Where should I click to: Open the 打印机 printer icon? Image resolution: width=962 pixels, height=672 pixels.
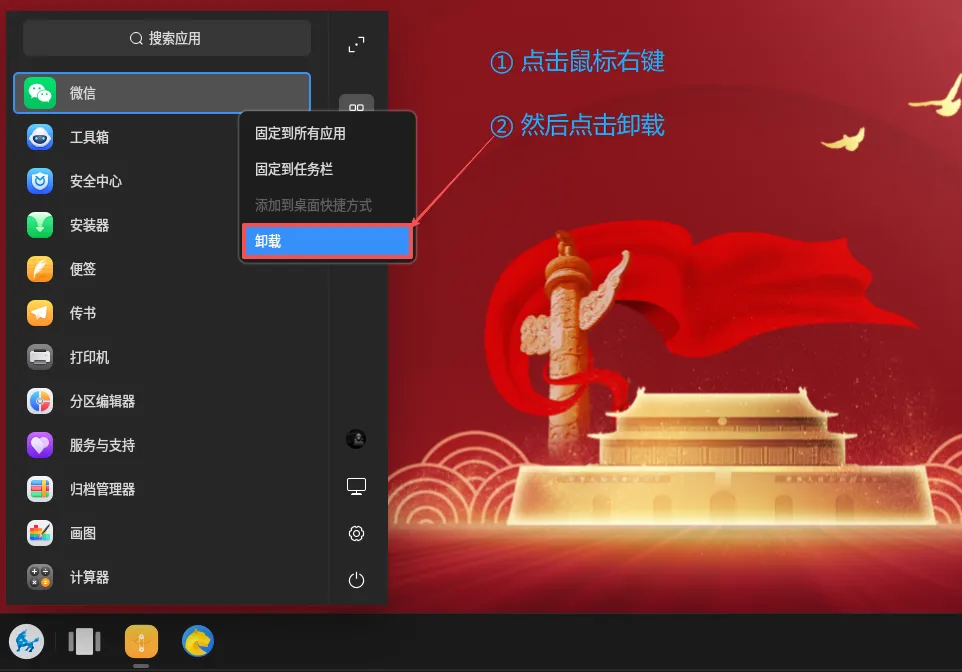pyautogui.click(x=40, y=357)
